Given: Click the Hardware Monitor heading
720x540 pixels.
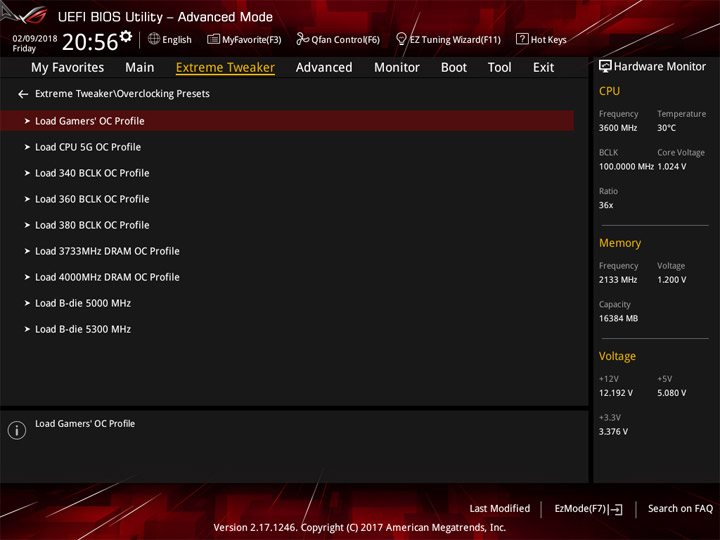Looking at the screenshot, I should pyautogui.click(x=660, y=67).
